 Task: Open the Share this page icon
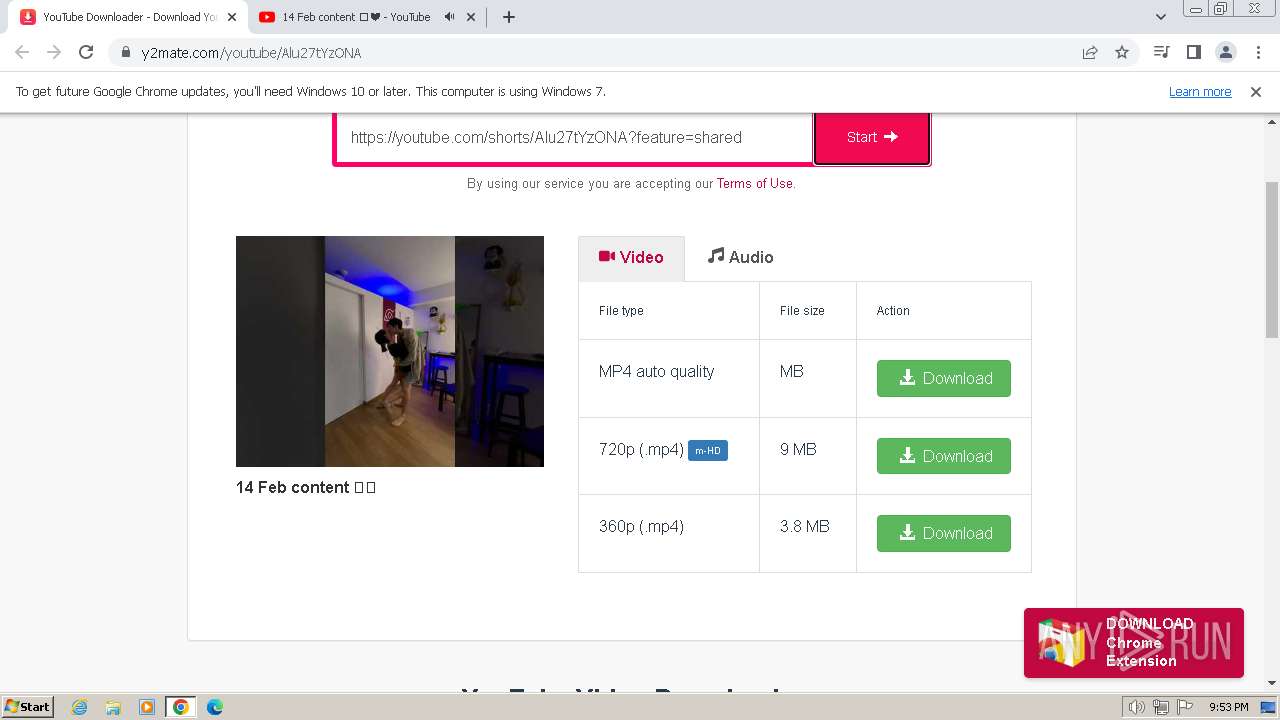(1090, 53)
